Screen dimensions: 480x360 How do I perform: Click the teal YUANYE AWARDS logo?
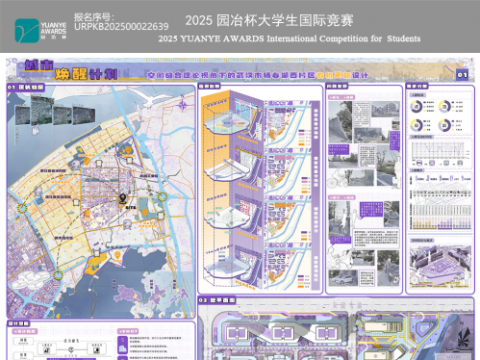27,30
